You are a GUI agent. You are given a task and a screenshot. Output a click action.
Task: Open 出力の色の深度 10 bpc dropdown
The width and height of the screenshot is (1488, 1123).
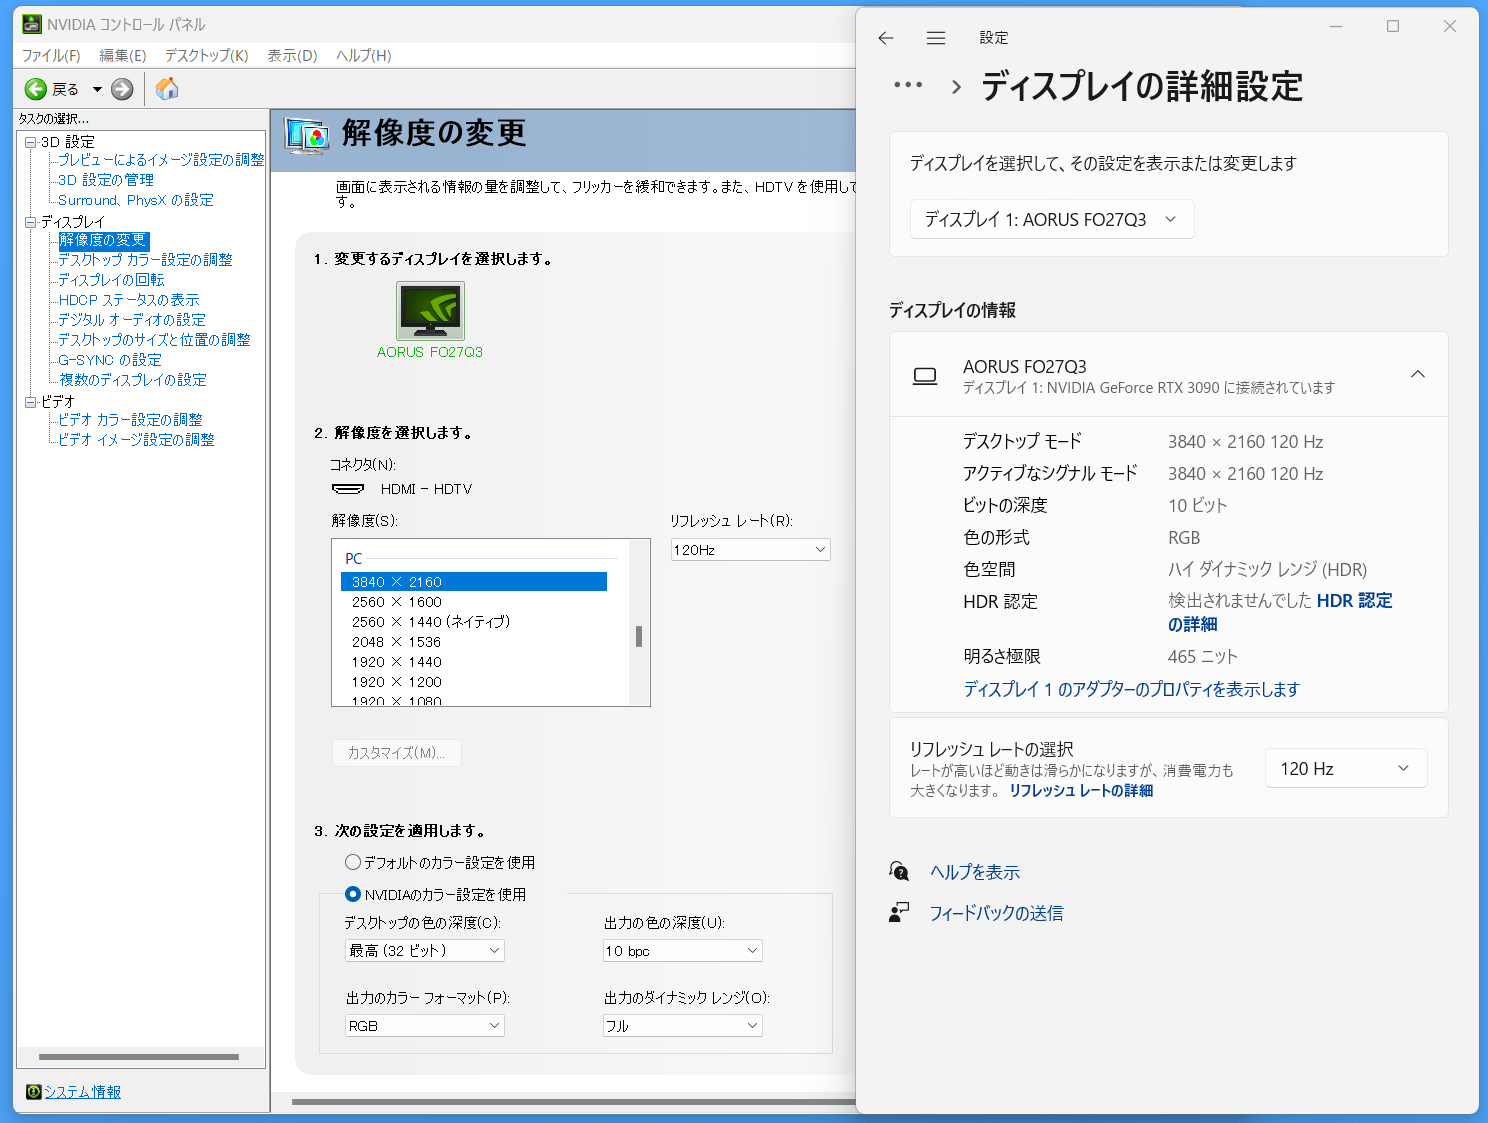pos(683,951)
